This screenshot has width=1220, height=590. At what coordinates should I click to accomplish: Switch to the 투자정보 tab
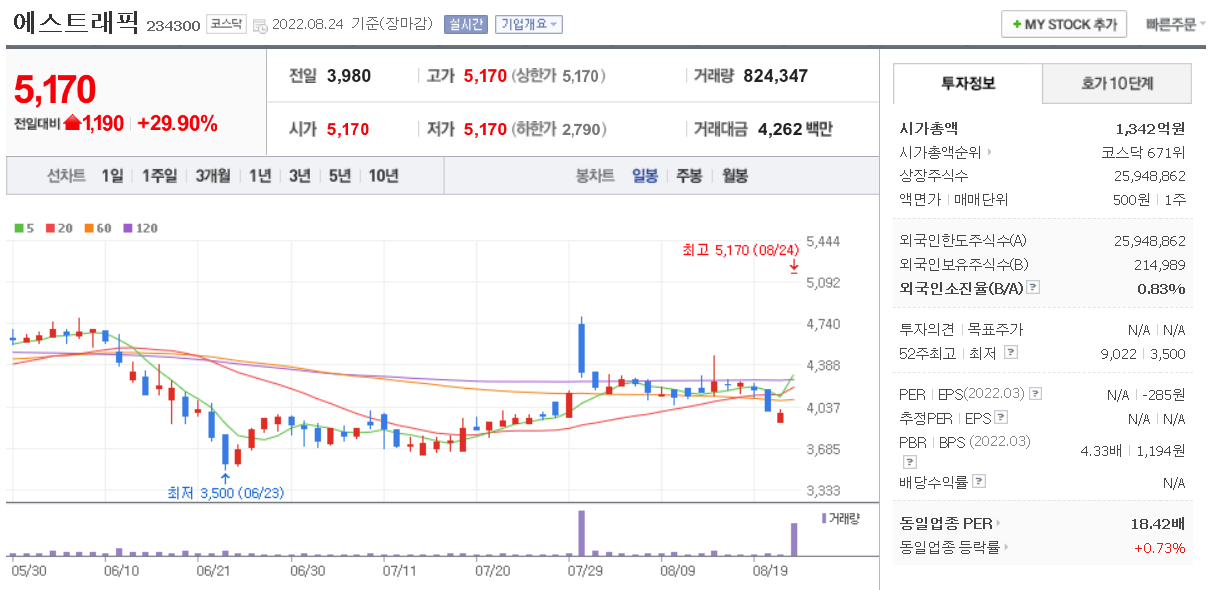[x=967, y=83]
